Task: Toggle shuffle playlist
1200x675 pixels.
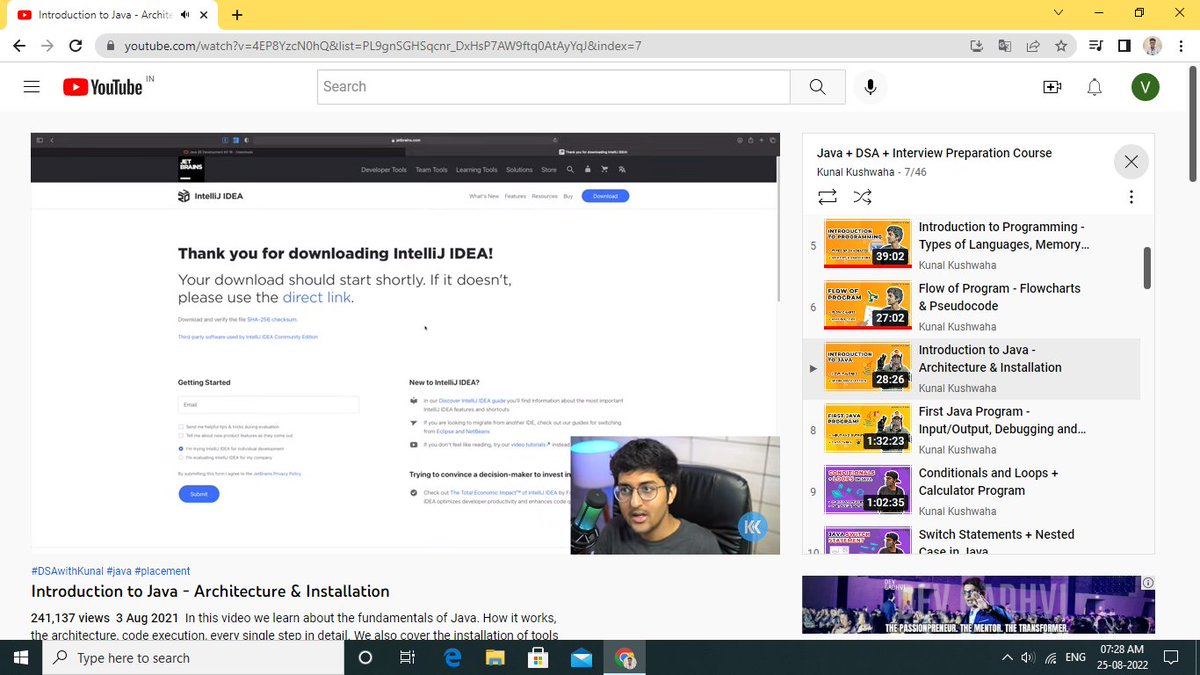Action: [862, 197]
